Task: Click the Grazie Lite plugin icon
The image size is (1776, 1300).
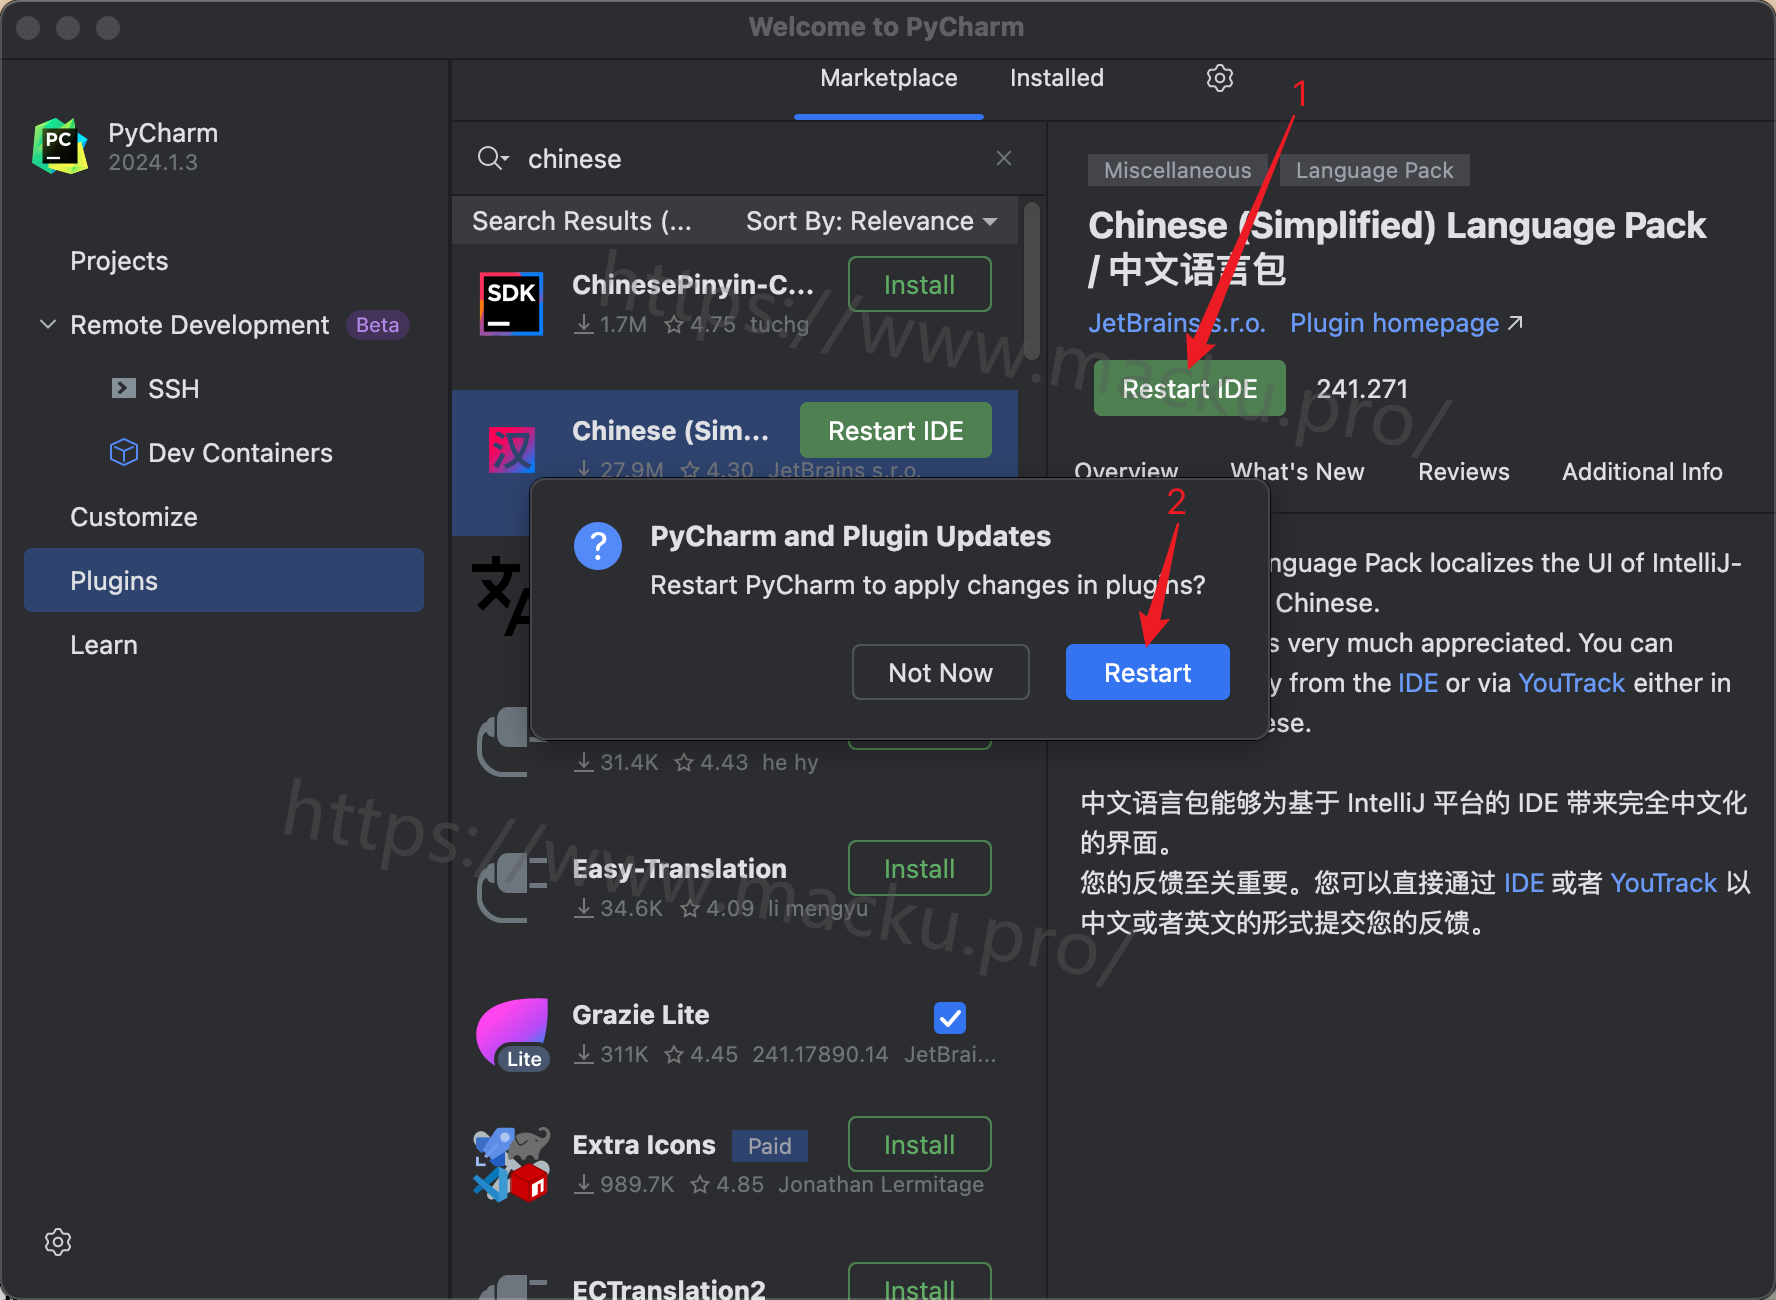Action: [x=512, y=1034]
